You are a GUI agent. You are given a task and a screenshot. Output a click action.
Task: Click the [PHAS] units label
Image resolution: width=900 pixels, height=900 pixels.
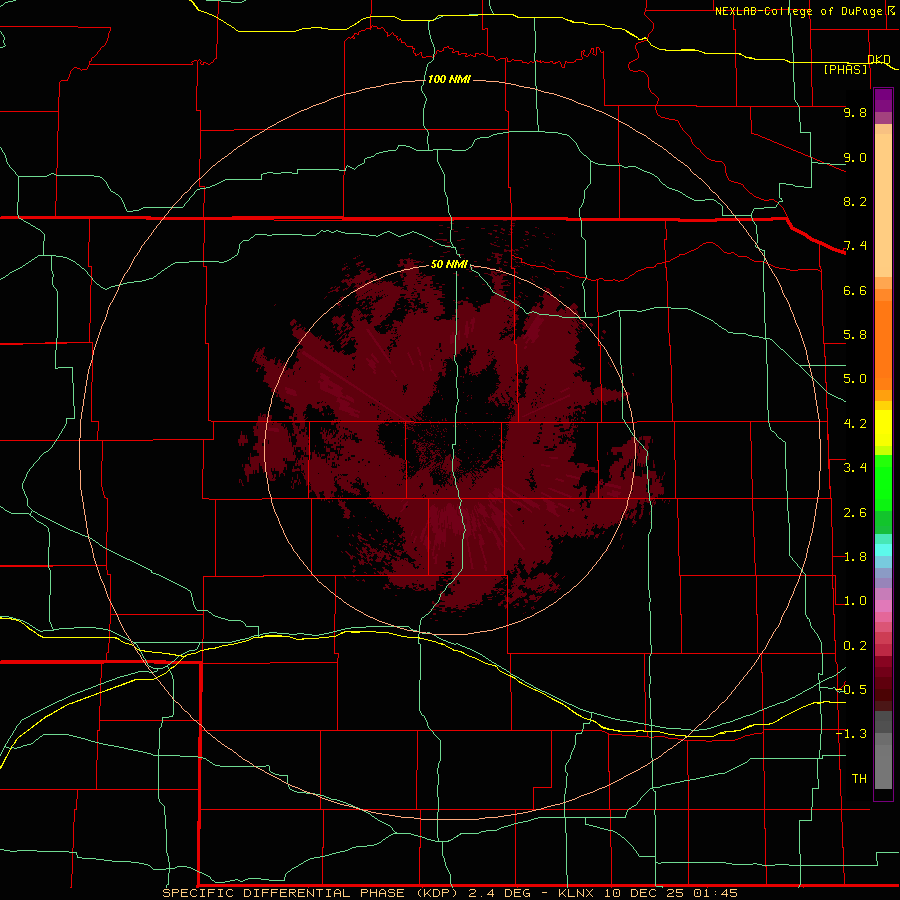(x=845, y=69)
